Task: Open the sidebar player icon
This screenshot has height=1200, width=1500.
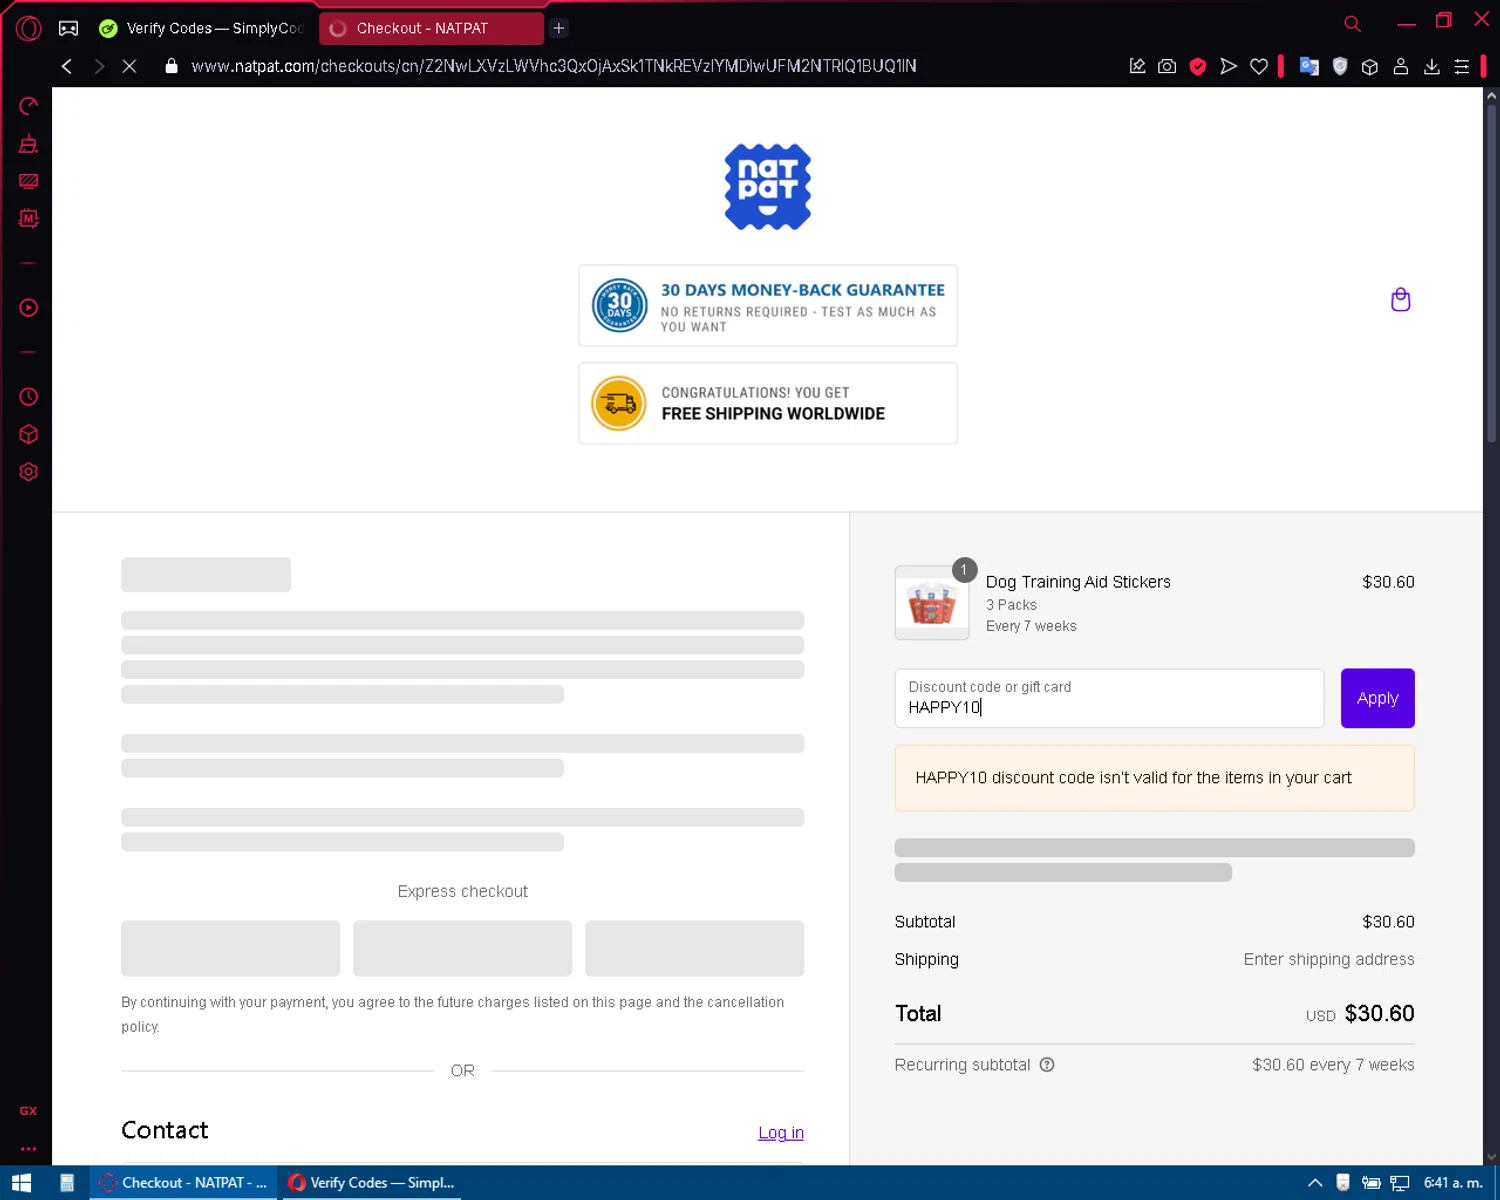Action: click(28, 308)
